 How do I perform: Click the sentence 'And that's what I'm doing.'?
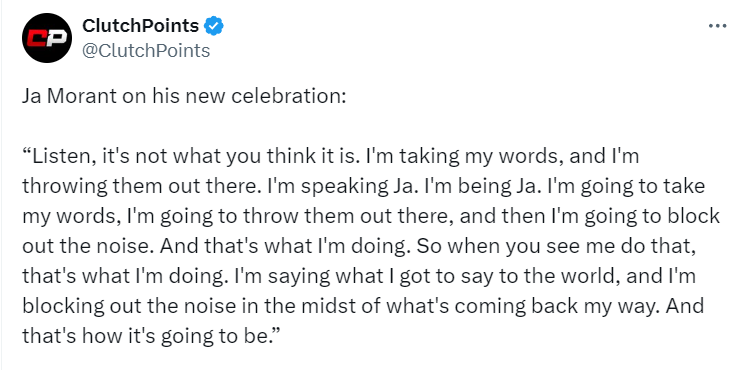tap(282, 246)
